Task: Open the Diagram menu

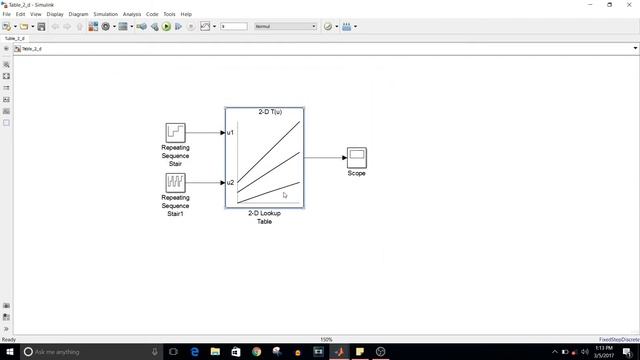Action: coord(78,14)
